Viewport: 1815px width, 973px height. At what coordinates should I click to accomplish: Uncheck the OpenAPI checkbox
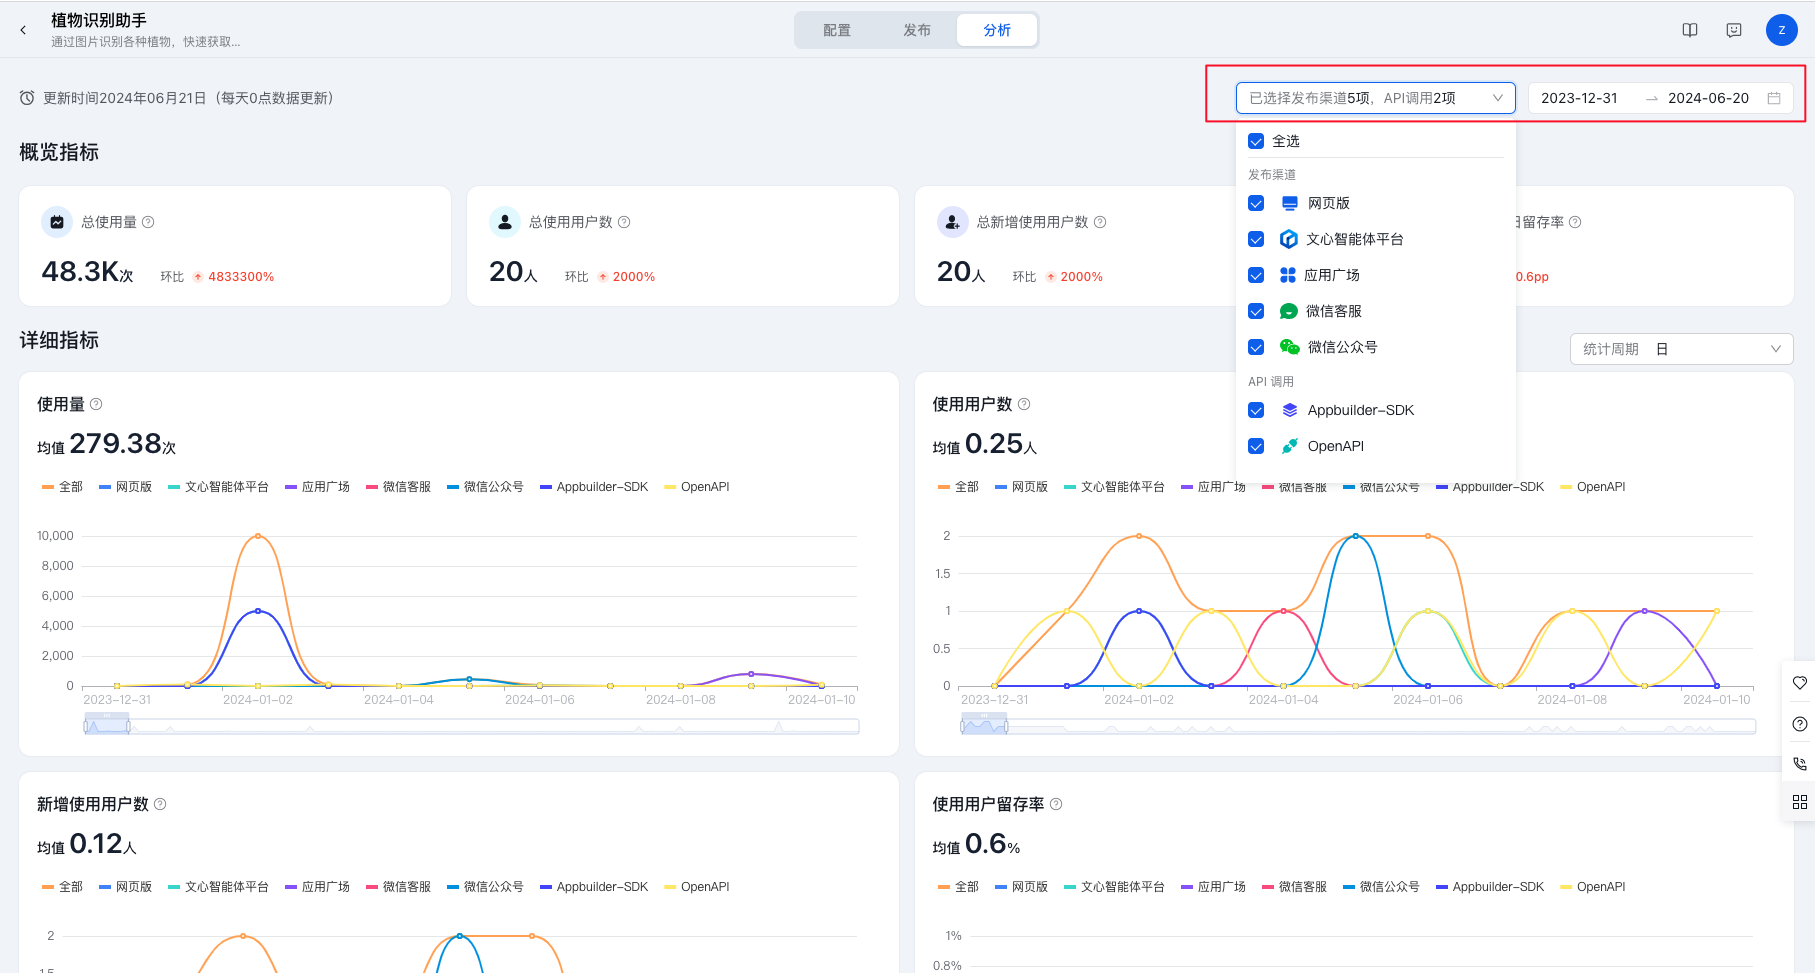(1256, 446)
